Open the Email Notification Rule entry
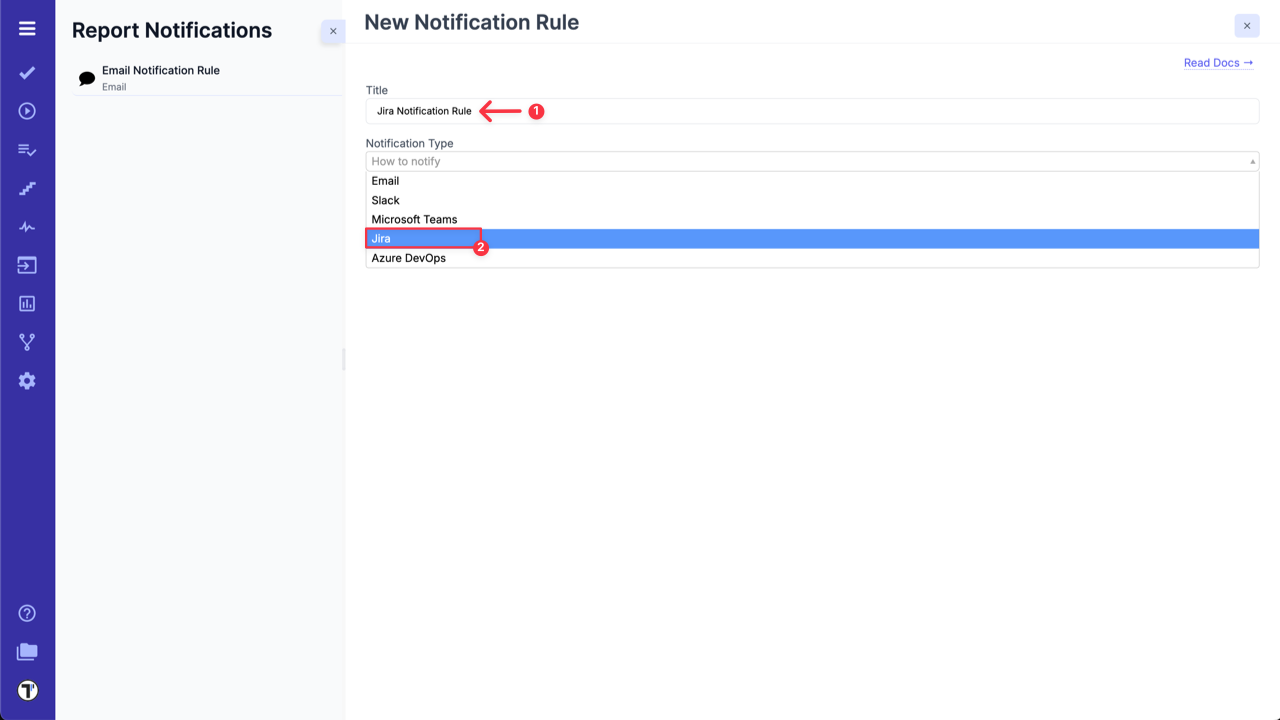This screenshot has height=720, width=1280. pos(161,77)
